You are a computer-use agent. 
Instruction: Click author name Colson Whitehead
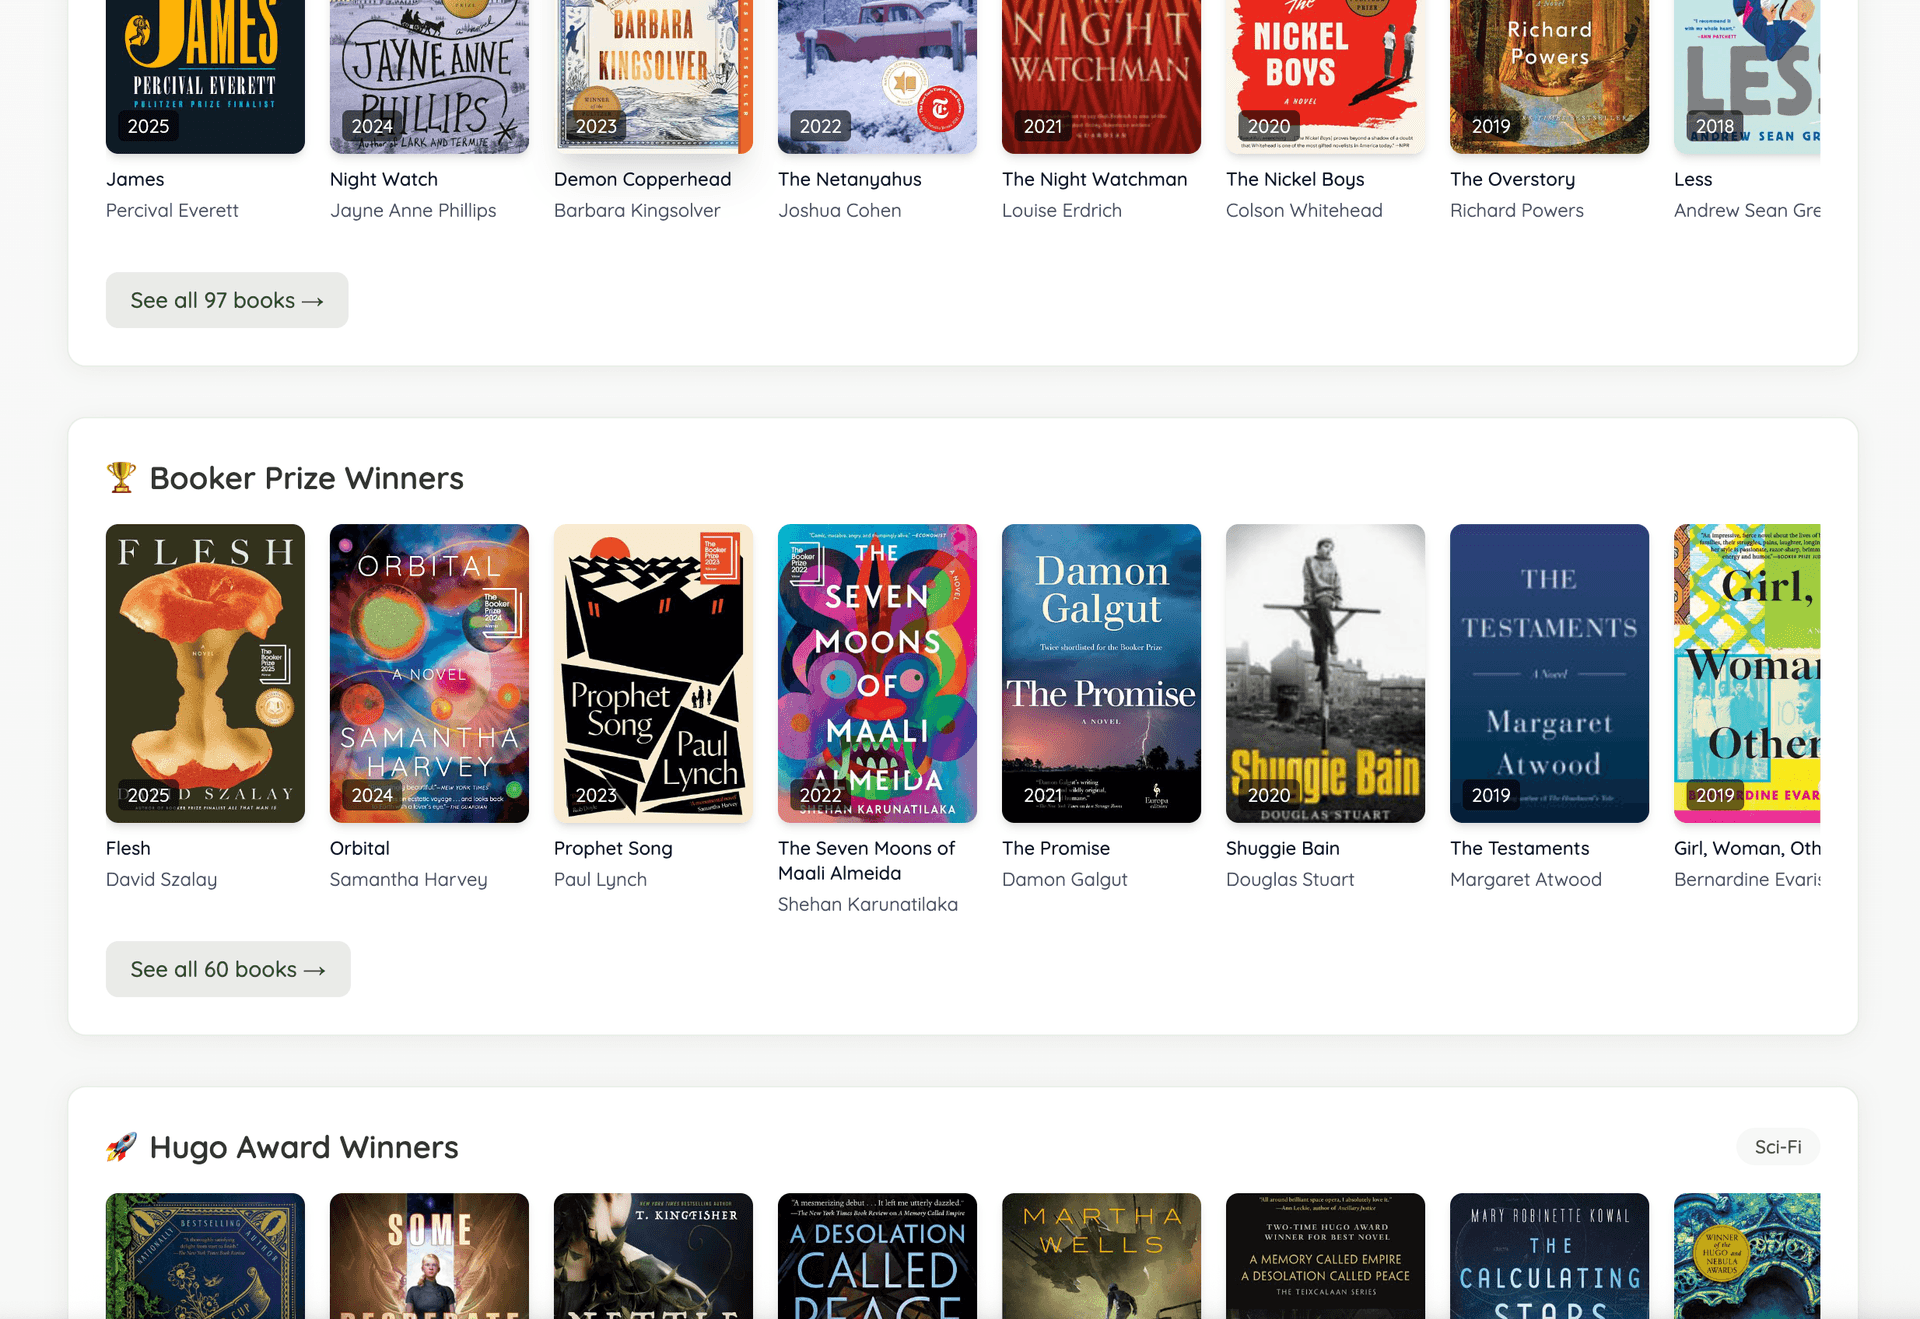pyautogui.click(x=1304, y=210)
